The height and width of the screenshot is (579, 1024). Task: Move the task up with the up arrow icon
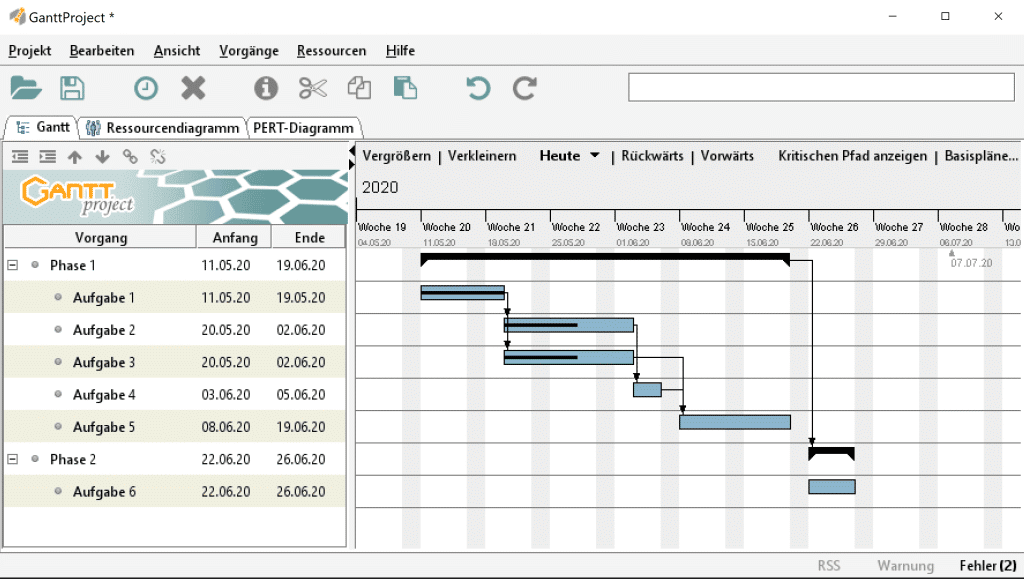[x=75, y=156]
